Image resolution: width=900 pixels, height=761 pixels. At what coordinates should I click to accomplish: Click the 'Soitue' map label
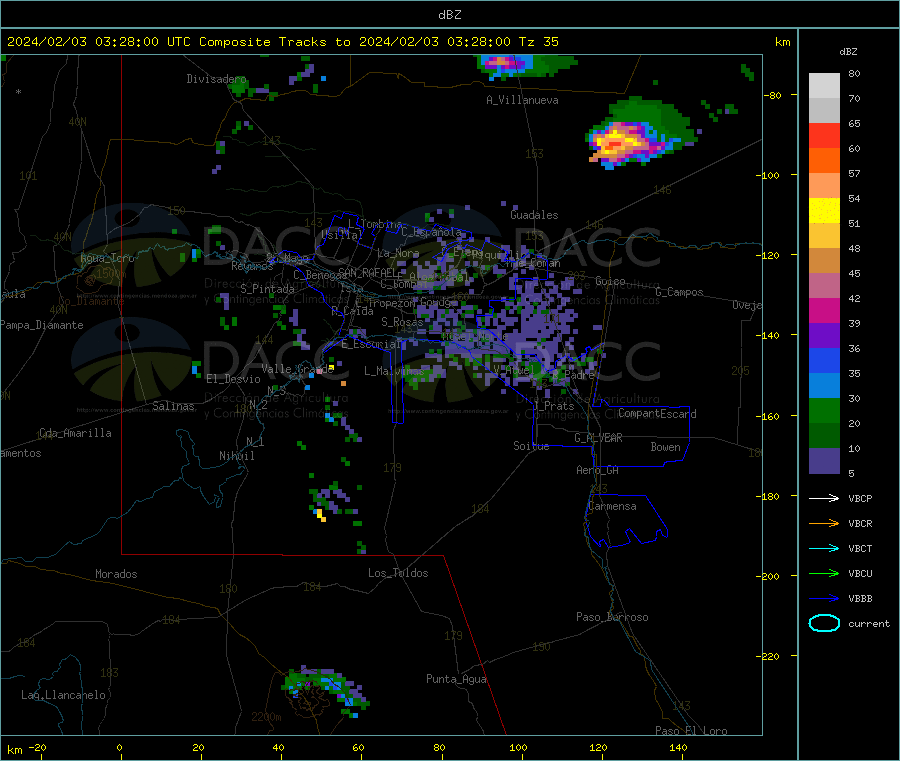click(x=531, y=446)
